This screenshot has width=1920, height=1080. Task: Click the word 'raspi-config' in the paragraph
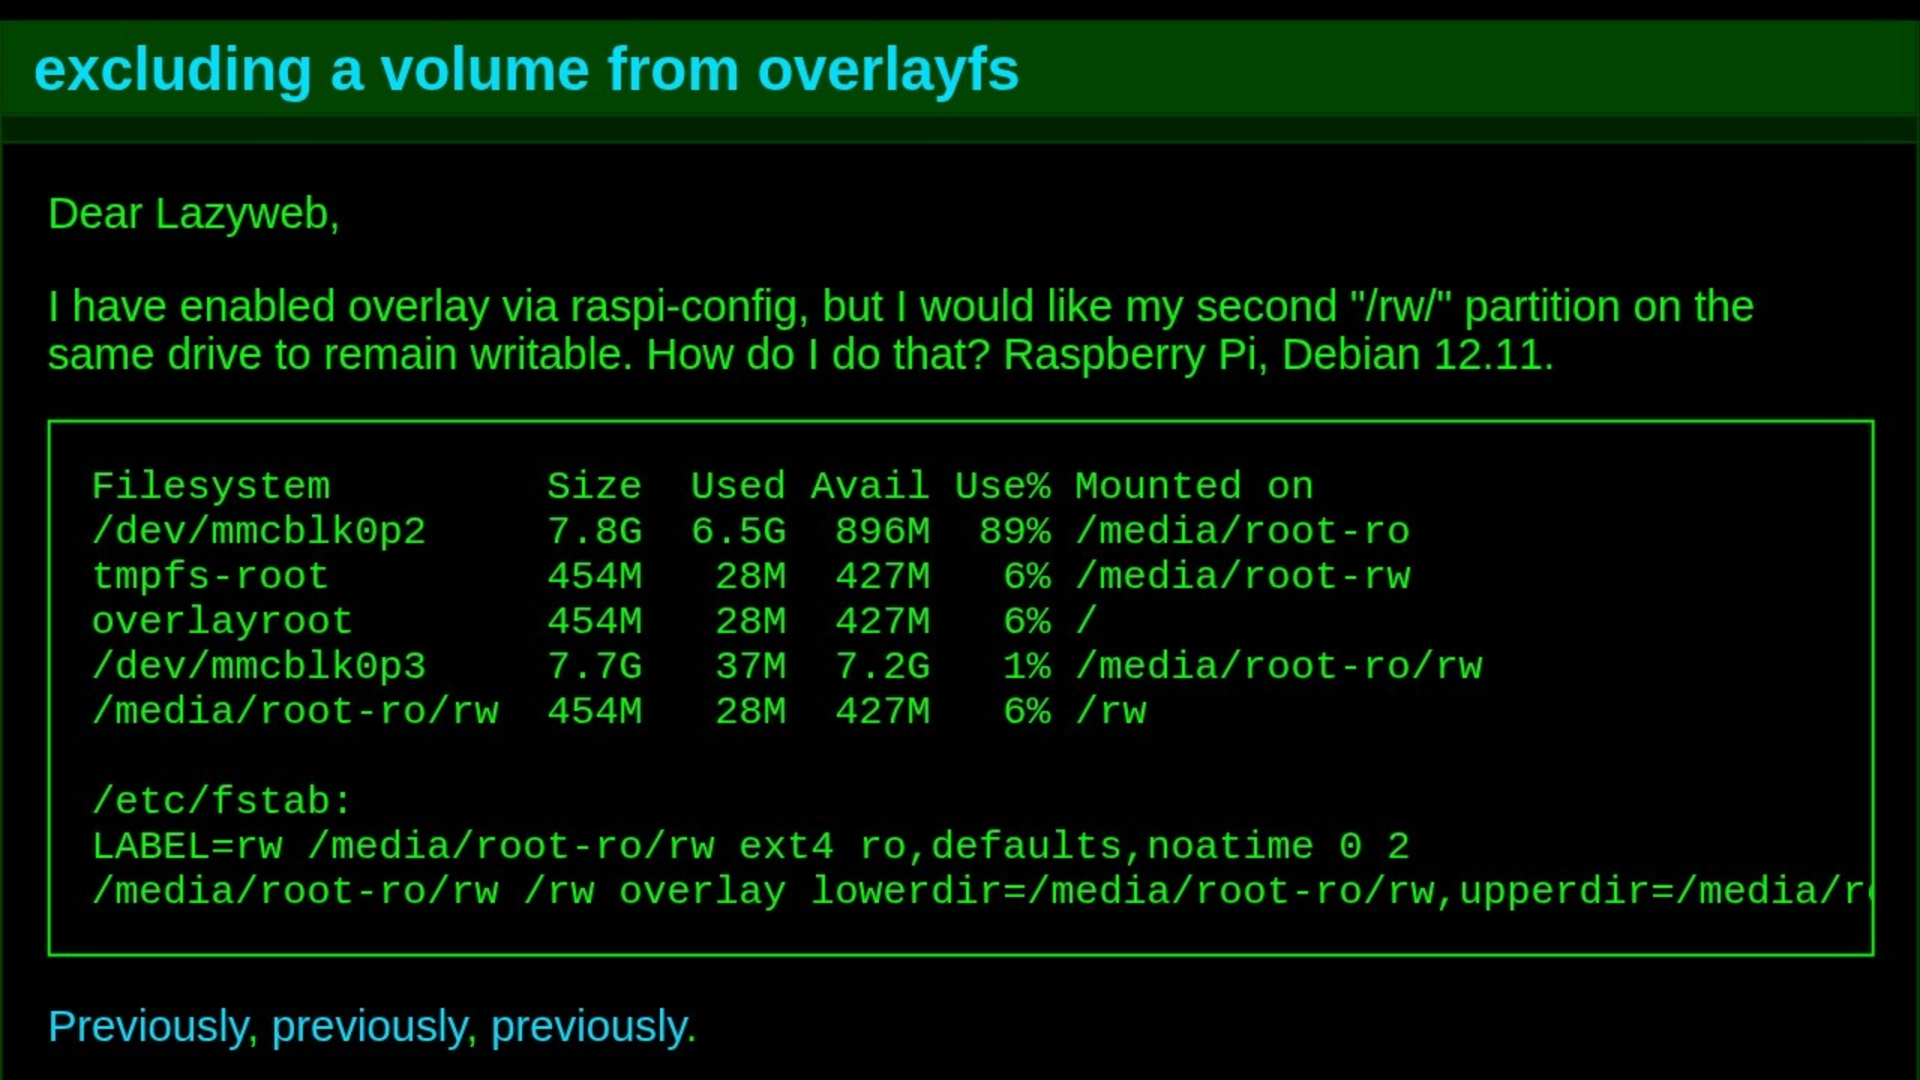[688, 307]
